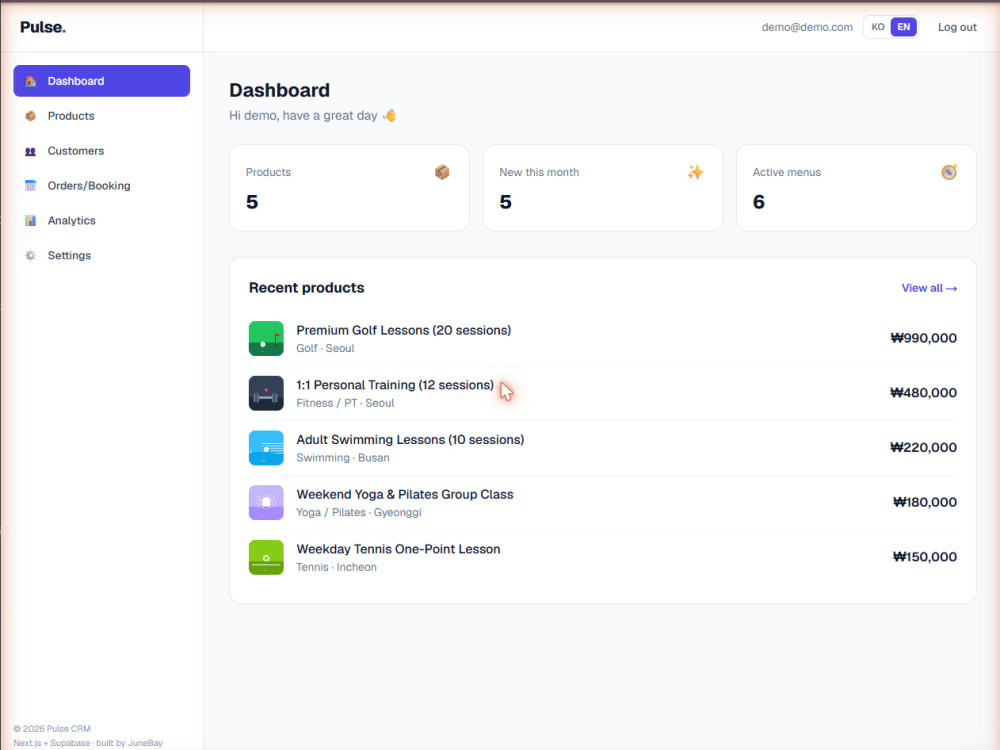The height and width of the screenshot is (750, 1000).
Task: Click the Active menus value 6
Action: tap(758, 202)
